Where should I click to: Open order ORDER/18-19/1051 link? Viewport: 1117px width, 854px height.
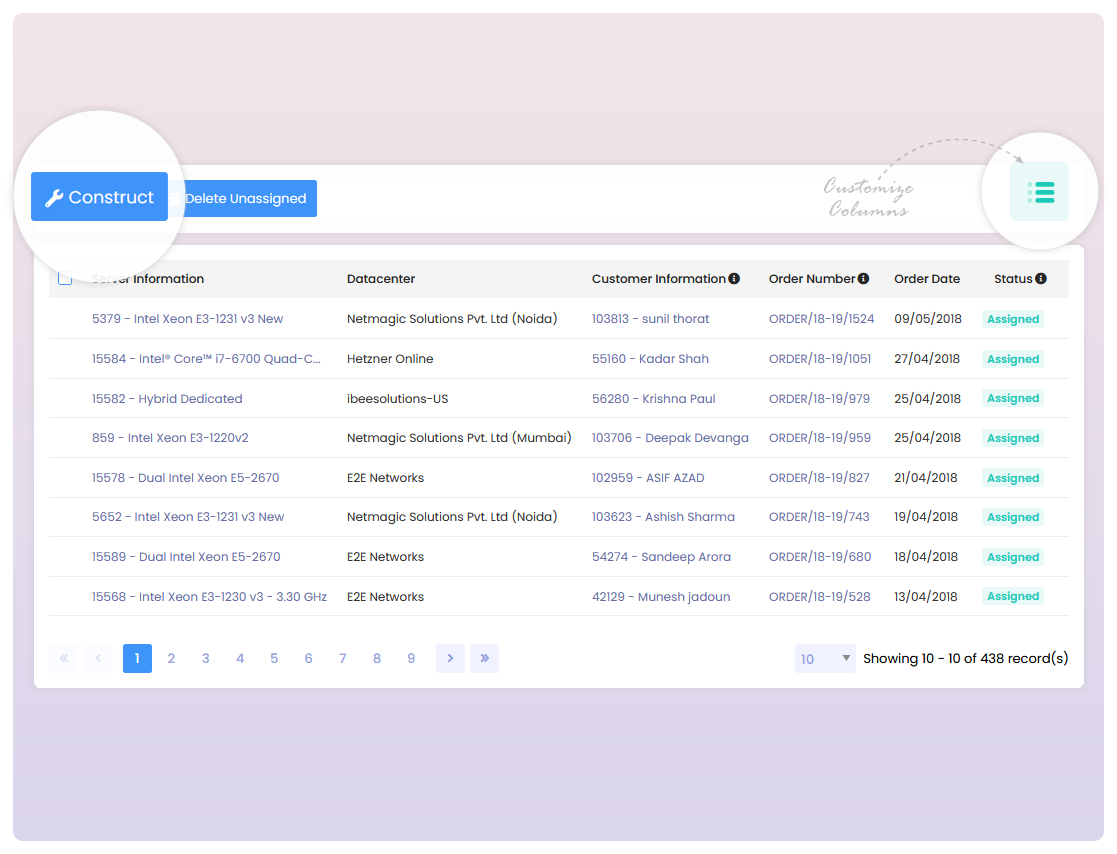coord(820,359)
